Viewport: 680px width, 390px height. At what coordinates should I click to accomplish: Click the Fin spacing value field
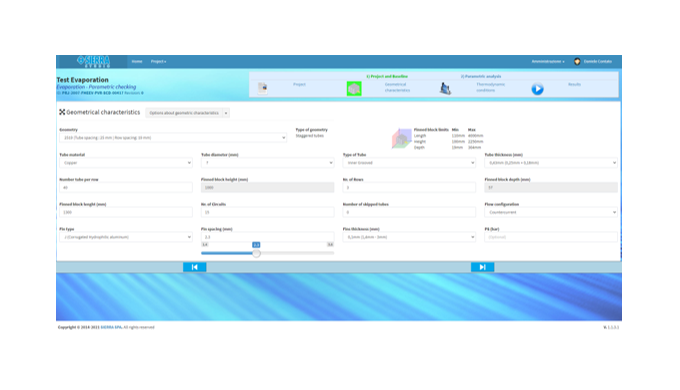(x=268, y=237)
